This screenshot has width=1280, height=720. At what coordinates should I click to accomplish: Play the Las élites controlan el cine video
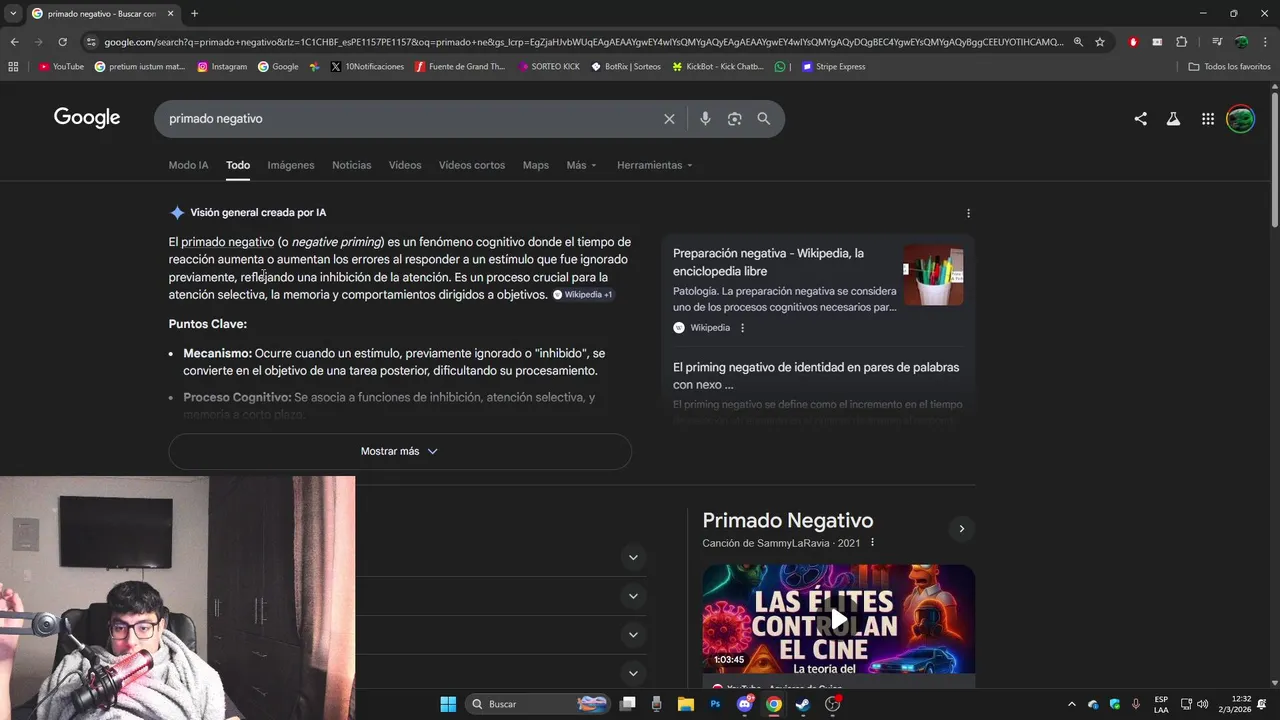[838, 619]
